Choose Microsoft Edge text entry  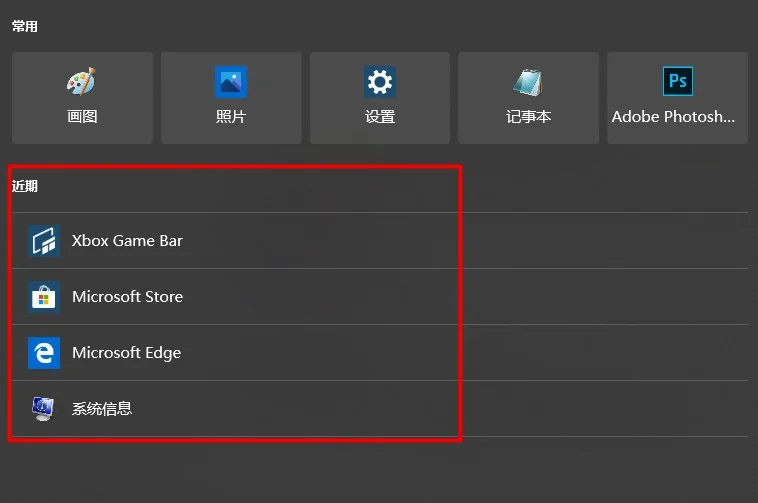click(x=127, y=353)
